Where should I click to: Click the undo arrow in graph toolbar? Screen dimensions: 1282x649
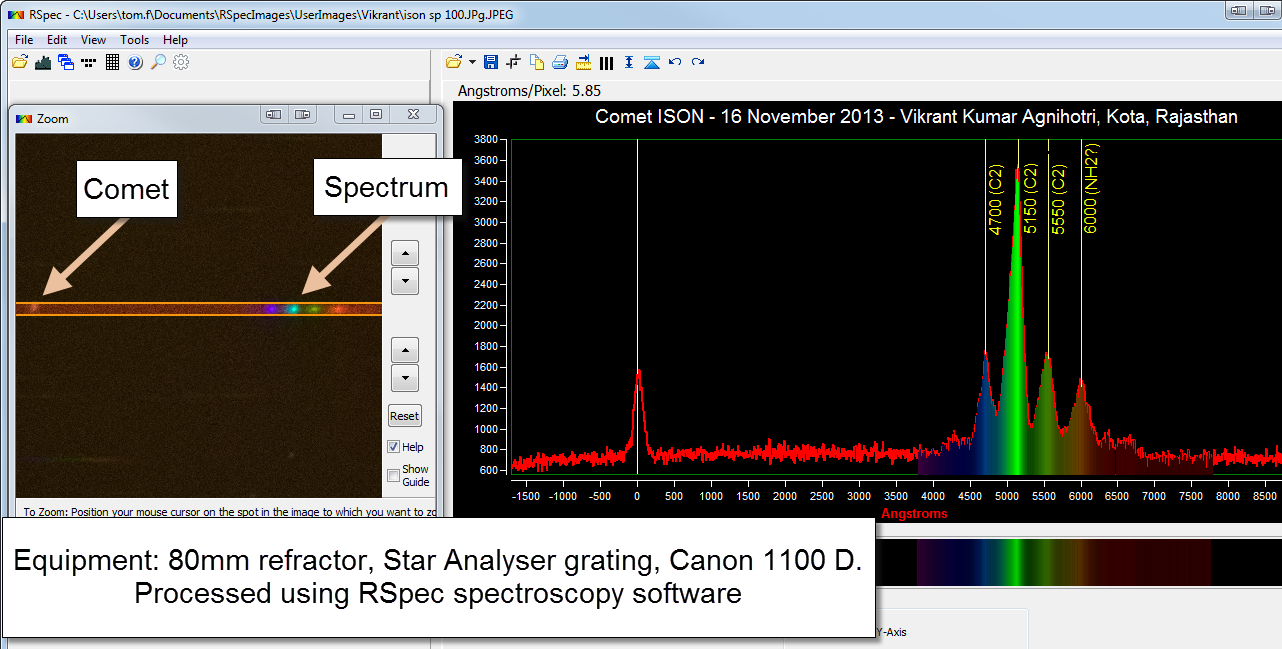(675, 62)
